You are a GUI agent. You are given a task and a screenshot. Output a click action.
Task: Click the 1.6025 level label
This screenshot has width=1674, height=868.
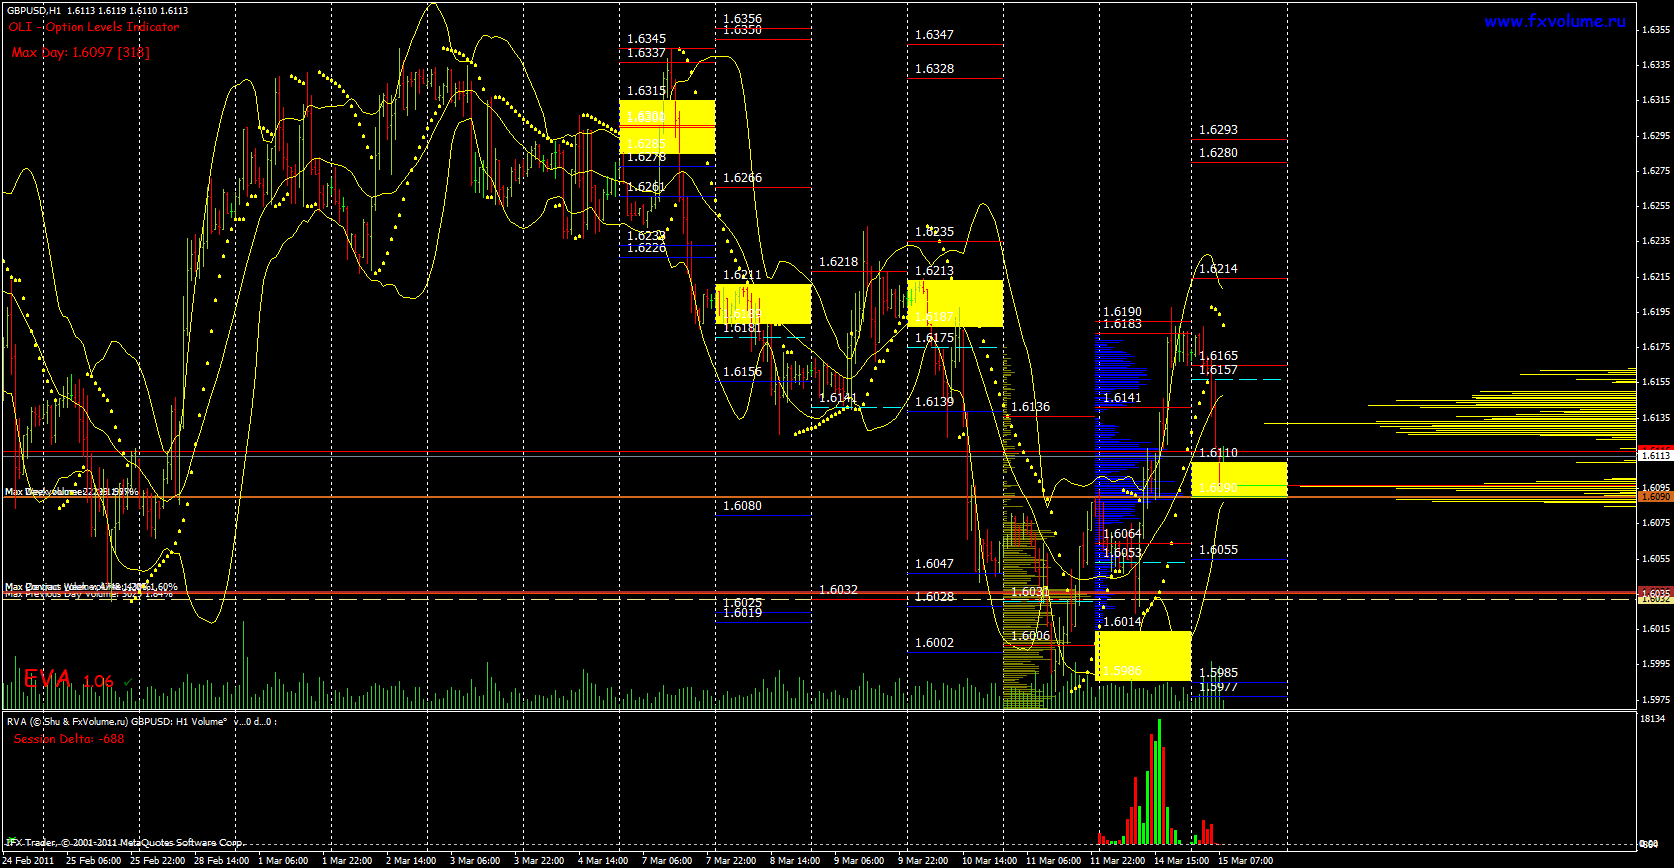(x=742, y=602)
